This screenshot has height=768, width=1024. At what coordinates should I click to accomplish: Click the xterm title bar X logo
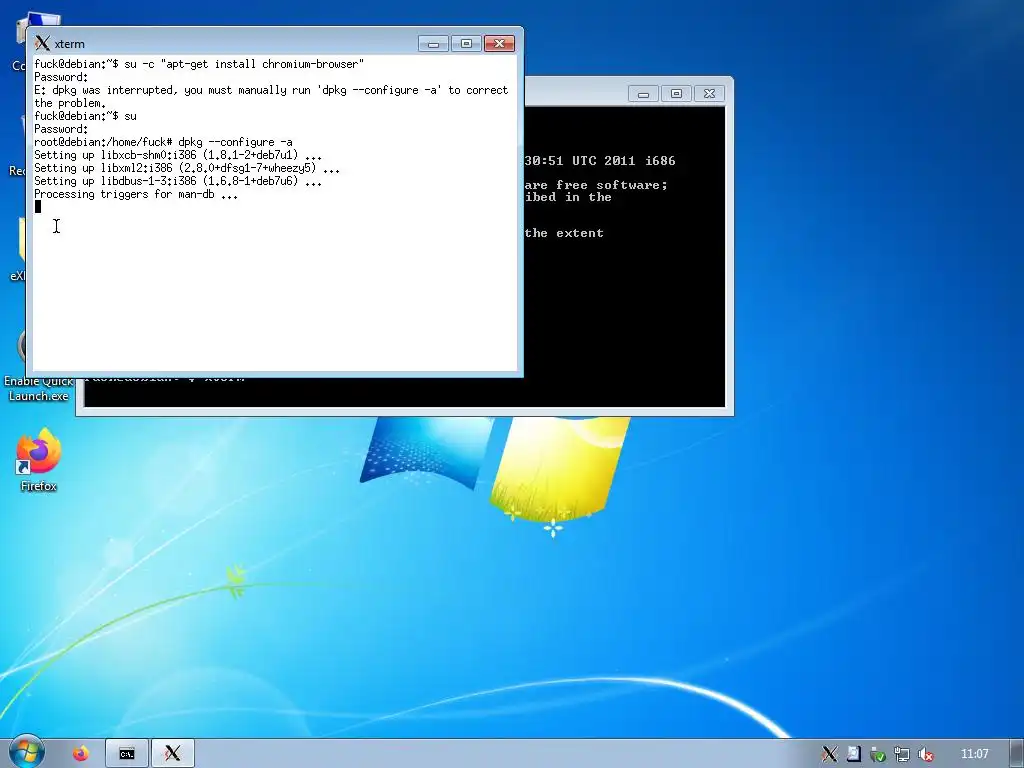(42, 43)
